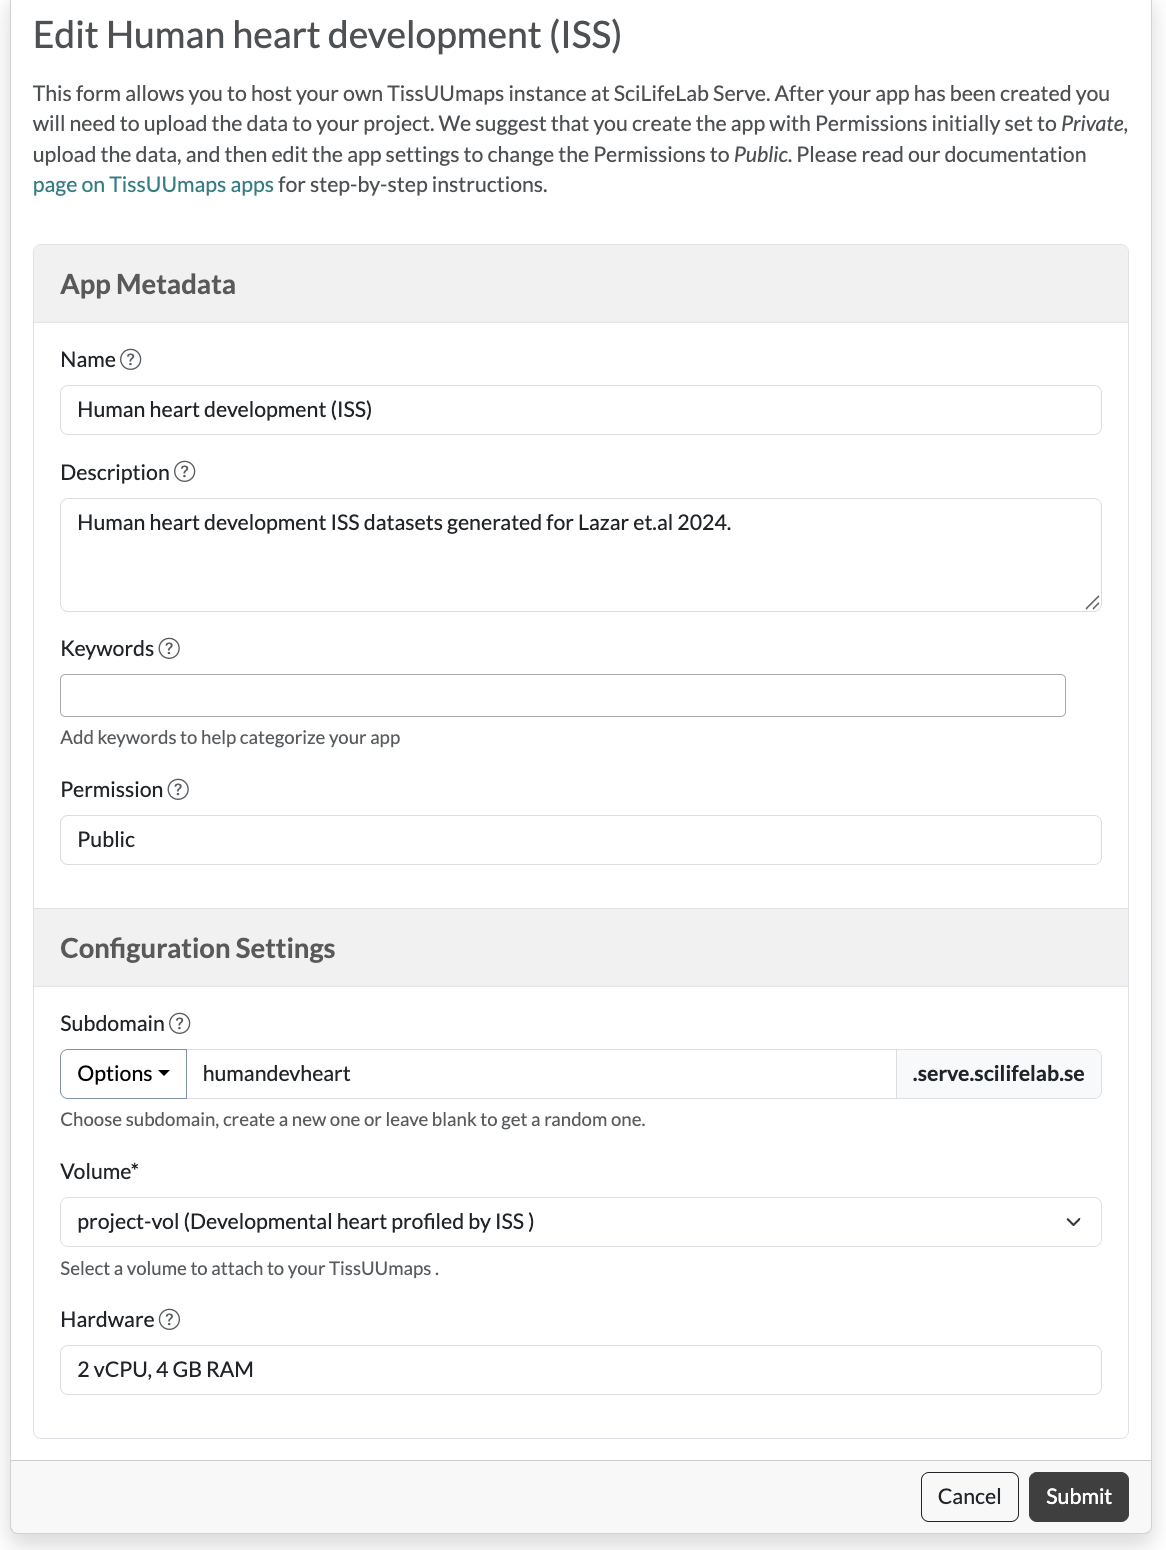Click the Subdomain help question mark icon
This screenshot has height=1550, width=1166.
[180, 1023]
